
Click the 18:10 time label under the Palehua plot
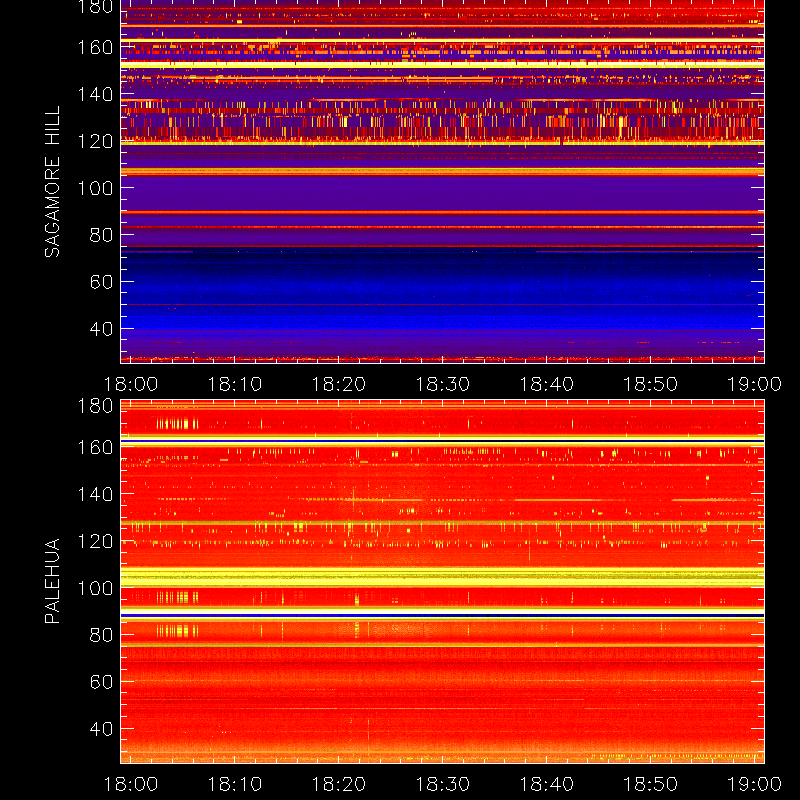point(235,784)
